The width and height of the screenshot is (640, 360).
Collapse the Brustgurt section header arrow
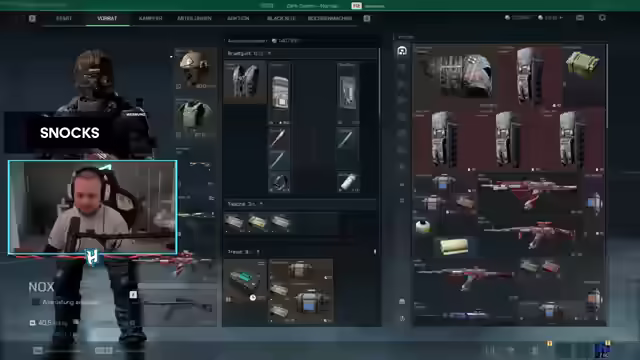coord(269,53)
